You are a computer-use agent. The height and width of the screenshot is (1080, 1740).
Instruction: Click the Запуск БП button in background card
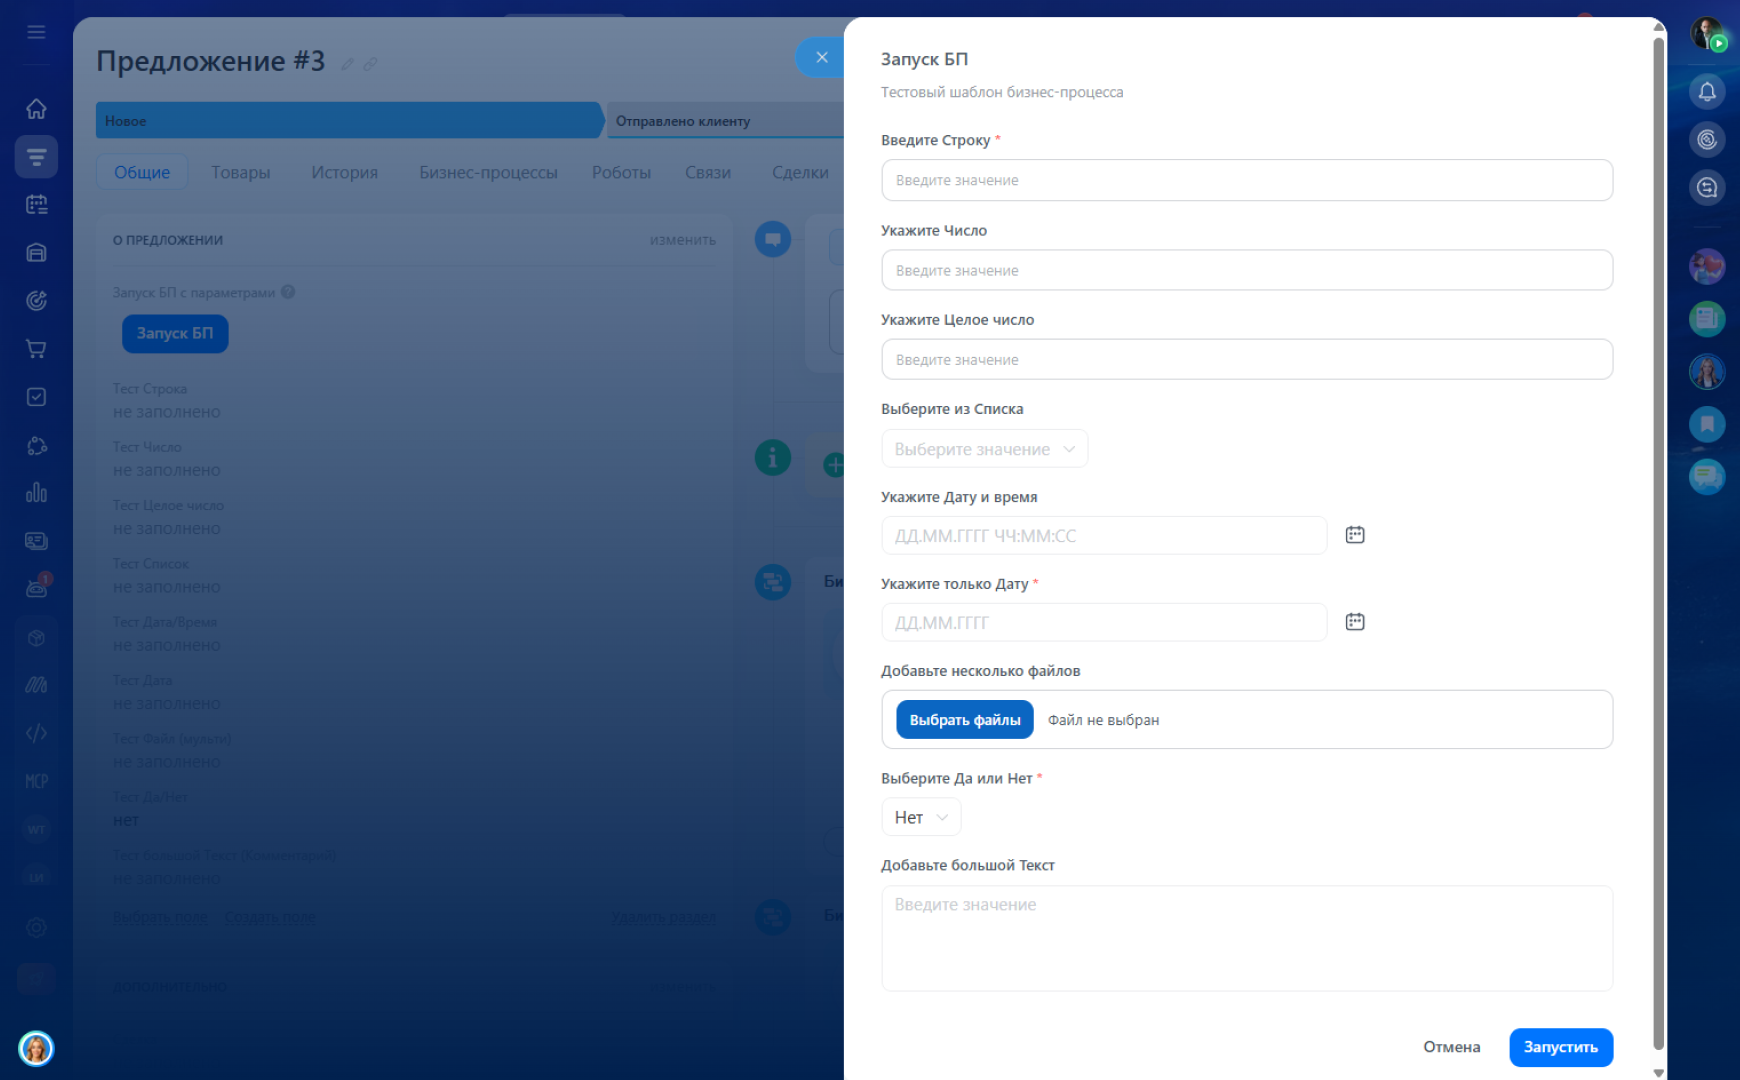[175, 333]
